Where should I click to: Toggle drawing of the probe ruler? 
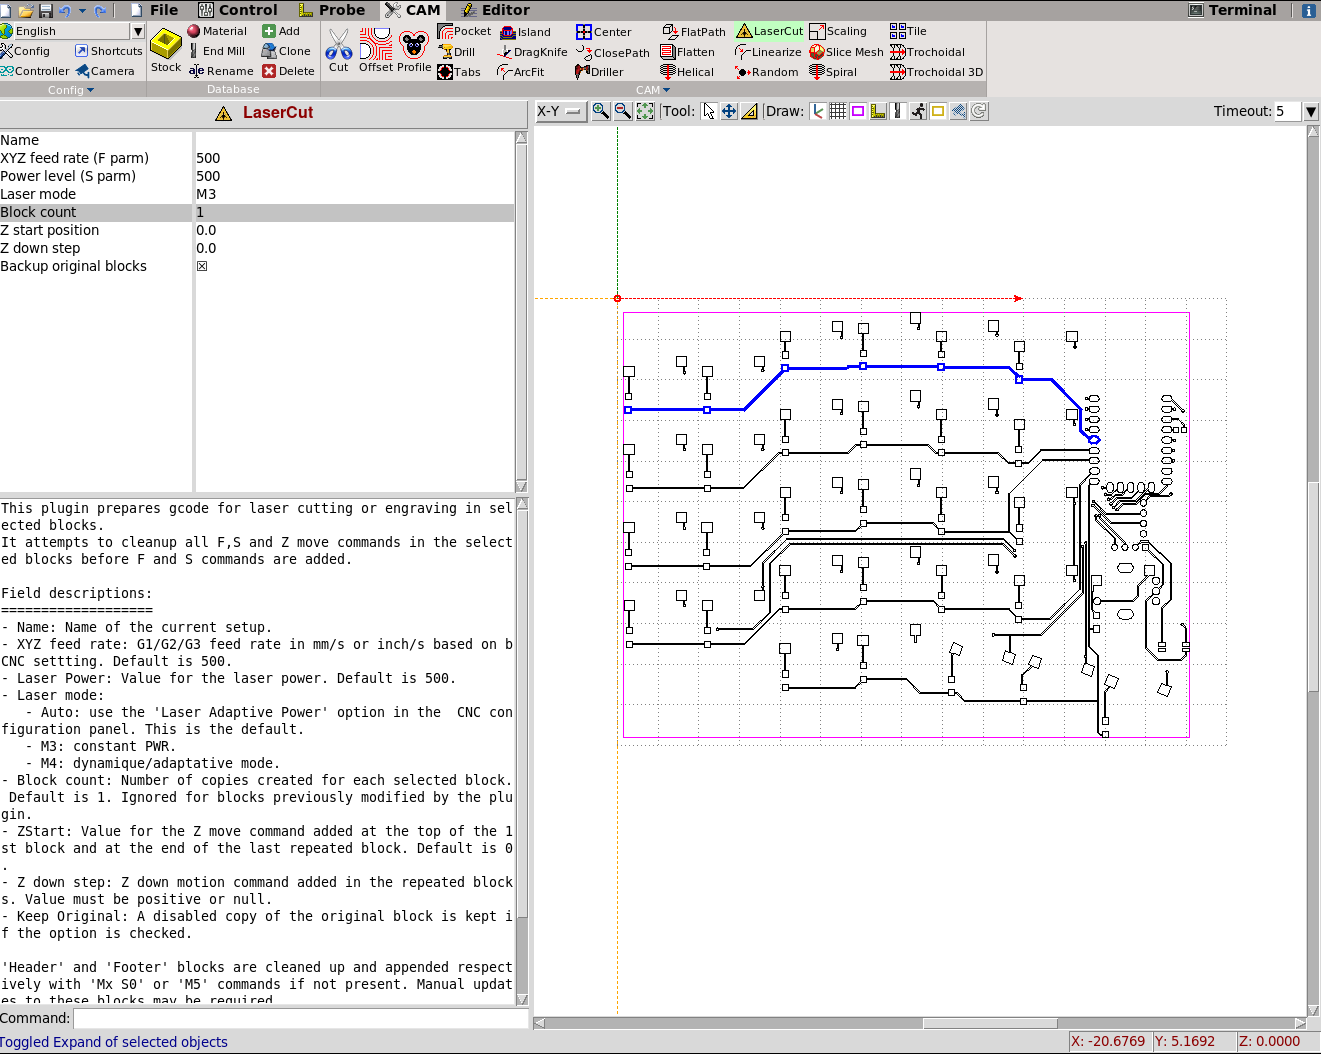(878, 111)
